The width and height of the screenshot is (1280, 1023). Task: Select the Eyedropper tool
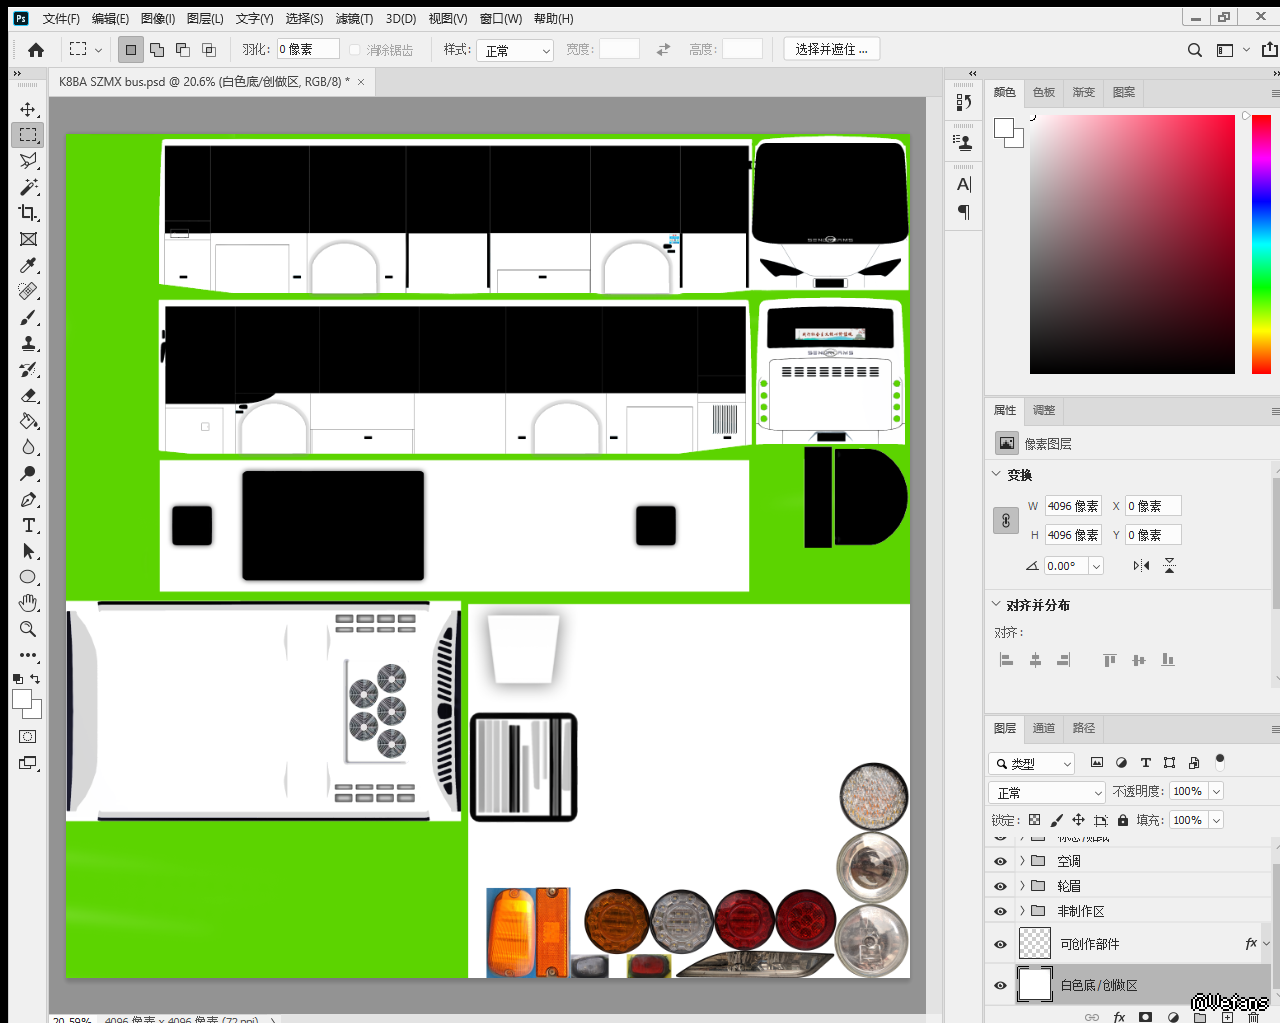click(28, 265)
